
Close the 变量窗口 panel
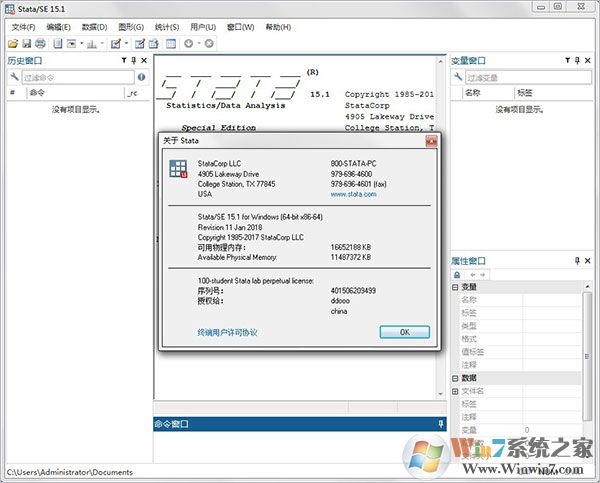pyautogui.click(x=588, y=60)
